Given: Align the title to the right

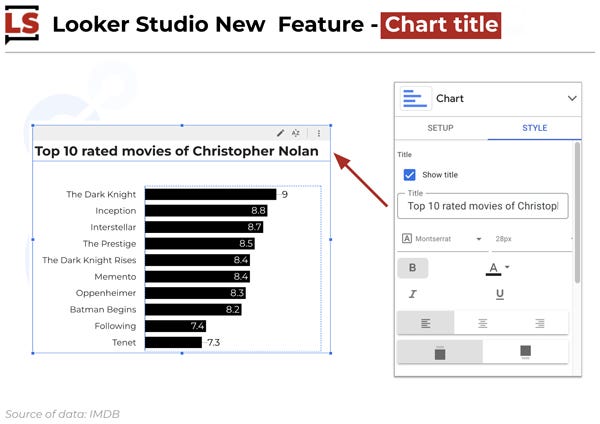Looking at the screenshot, I should pyautogui.click(x=540, y=323).
